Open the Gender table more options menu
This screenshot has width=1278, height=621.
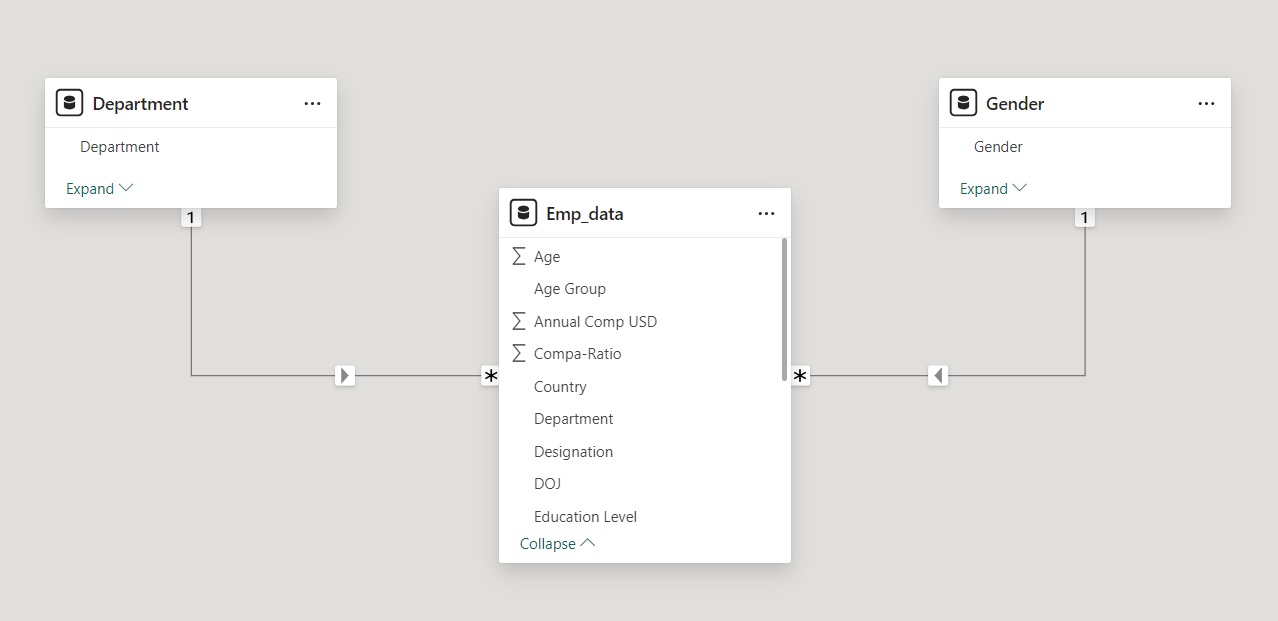(x=1206, y=104)
